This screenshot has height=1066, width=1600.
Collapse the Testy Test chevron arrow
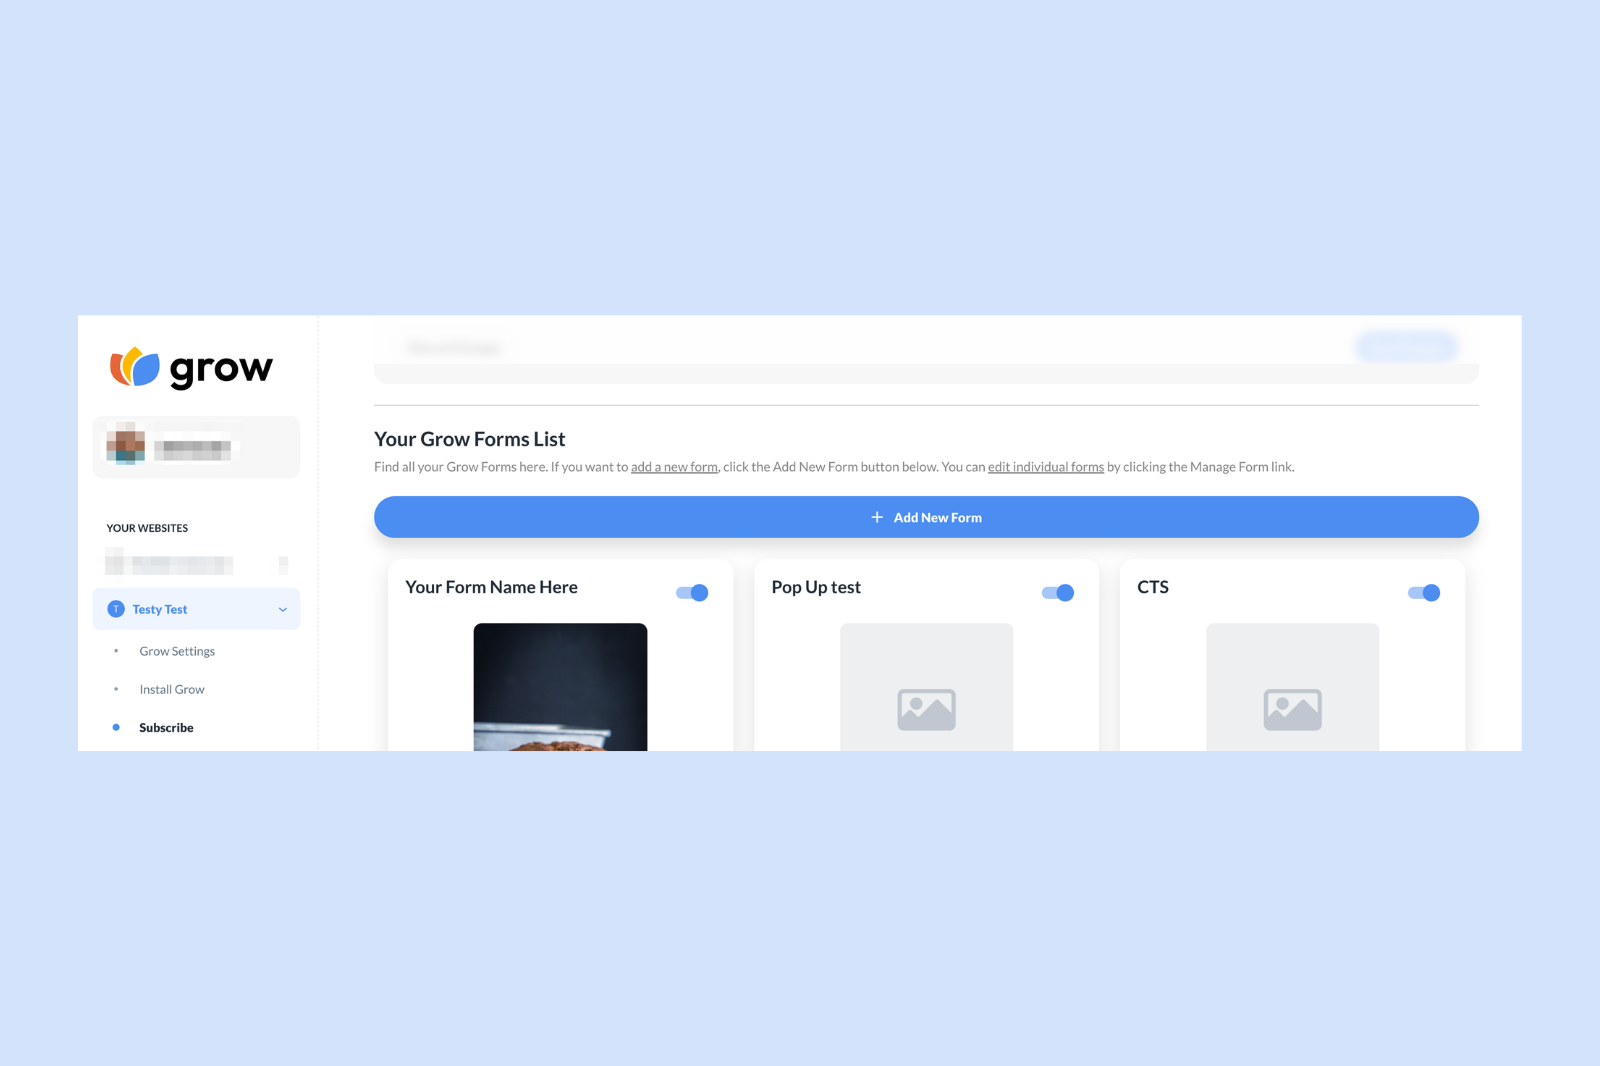[283, 610]
